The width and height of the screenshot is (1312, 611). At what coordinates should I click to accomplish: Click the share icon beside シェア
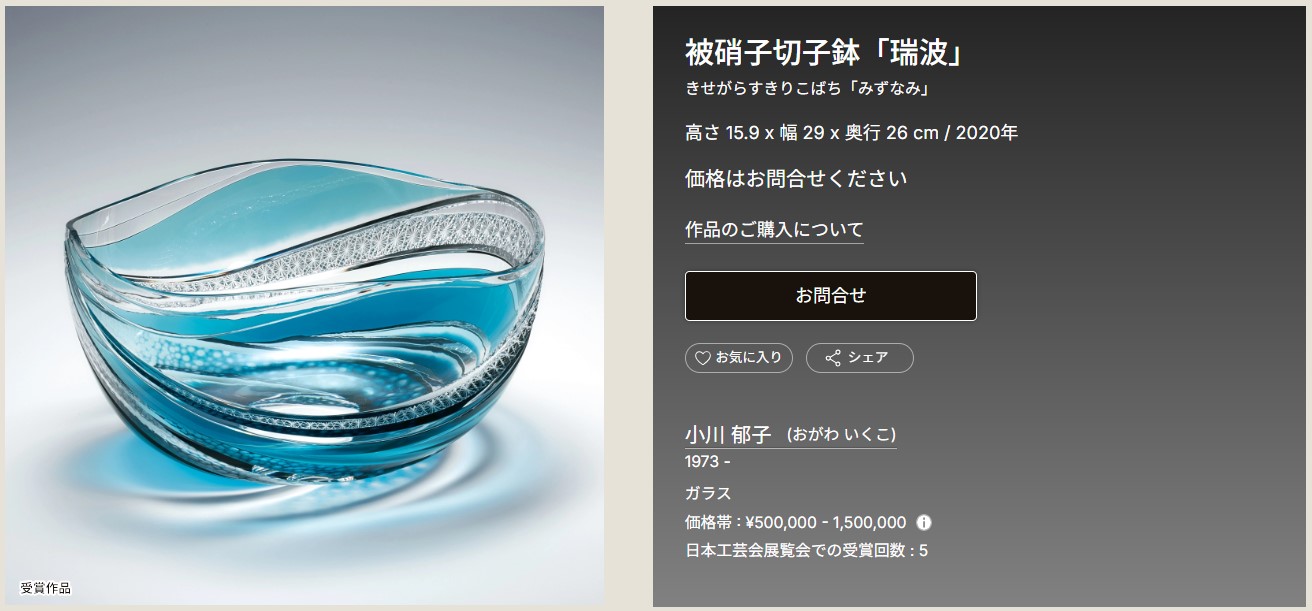pos(832,358)
